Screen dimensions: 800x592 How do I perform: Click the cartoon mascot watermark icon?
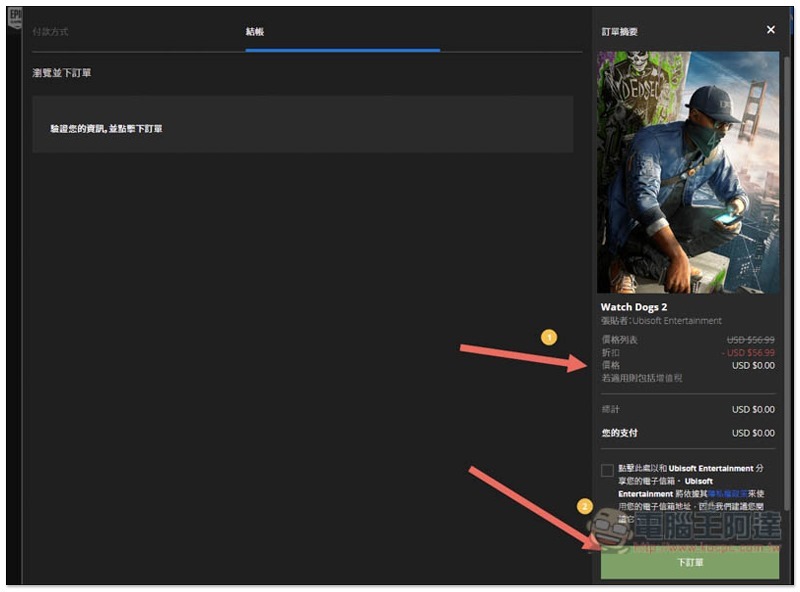pos(611,527)
